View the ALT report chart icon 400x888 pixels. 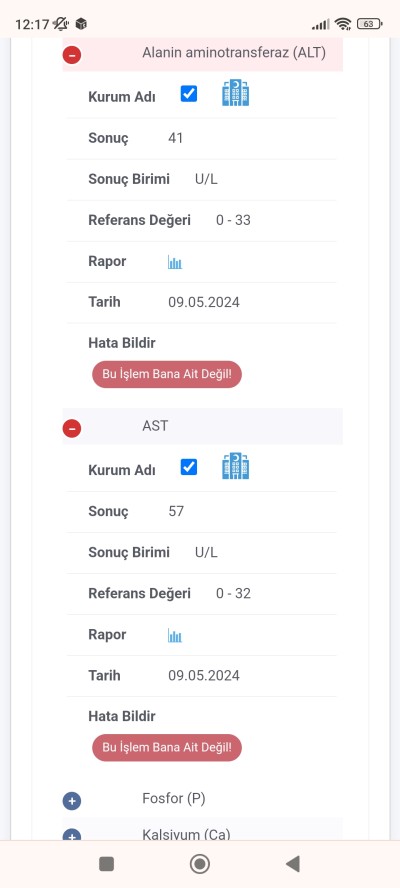[175, 262]
